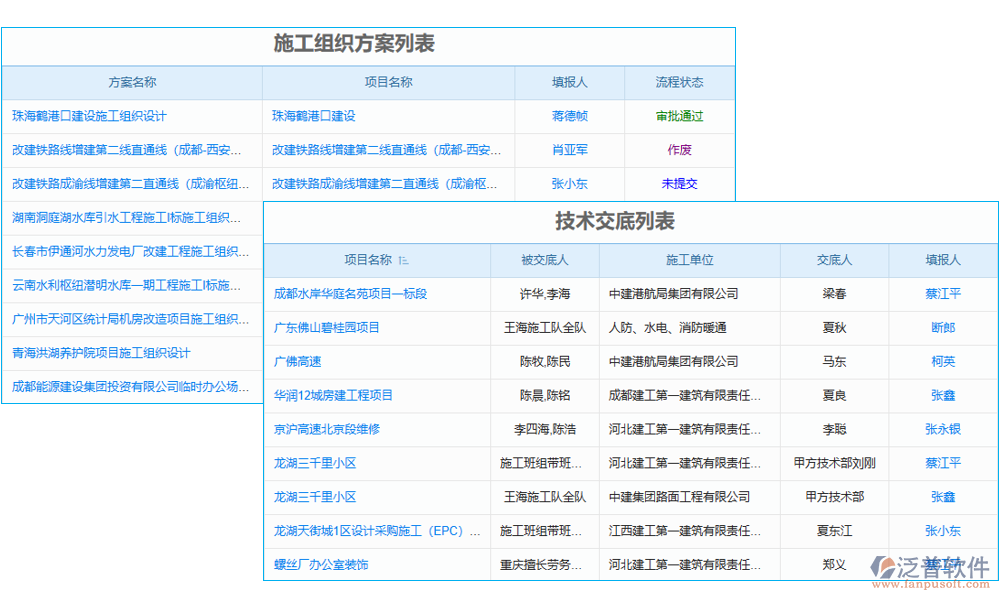
Task: Click filler 蔡江平 in 填报人 column
Action: click(942, 294)
